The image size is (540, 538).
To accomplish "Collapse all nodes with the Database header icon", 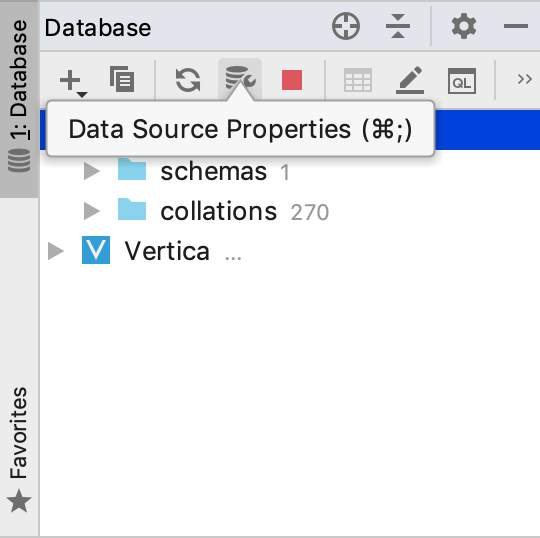I will tap(398, 26).
